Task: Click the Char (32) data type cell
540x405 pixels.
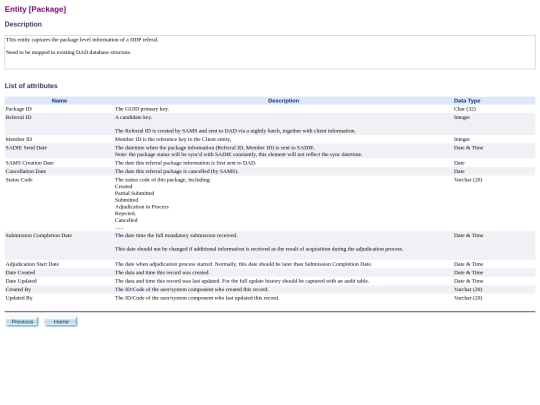Action: point(465,109)
